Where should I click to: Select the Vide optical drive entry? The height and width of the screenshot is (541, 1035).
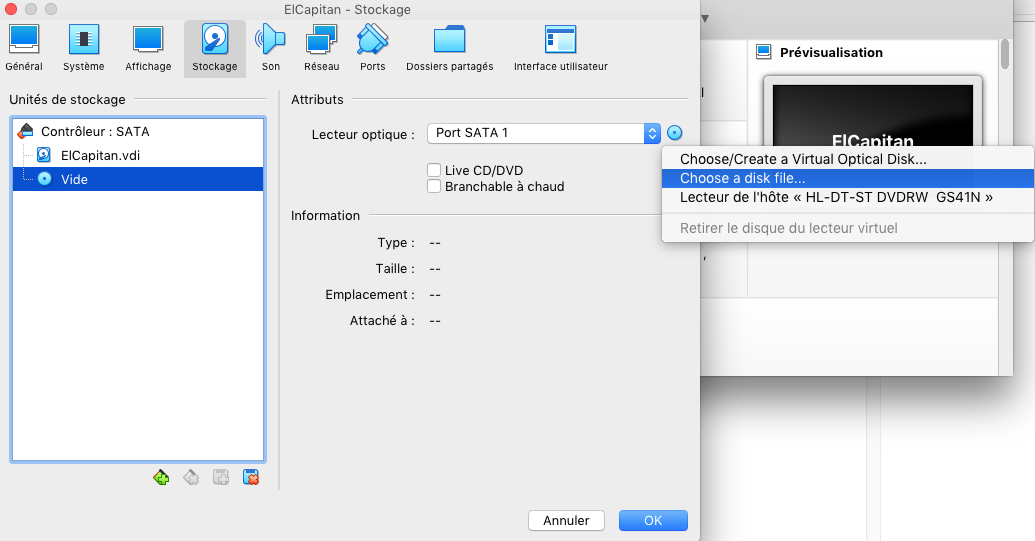(138, 179)
